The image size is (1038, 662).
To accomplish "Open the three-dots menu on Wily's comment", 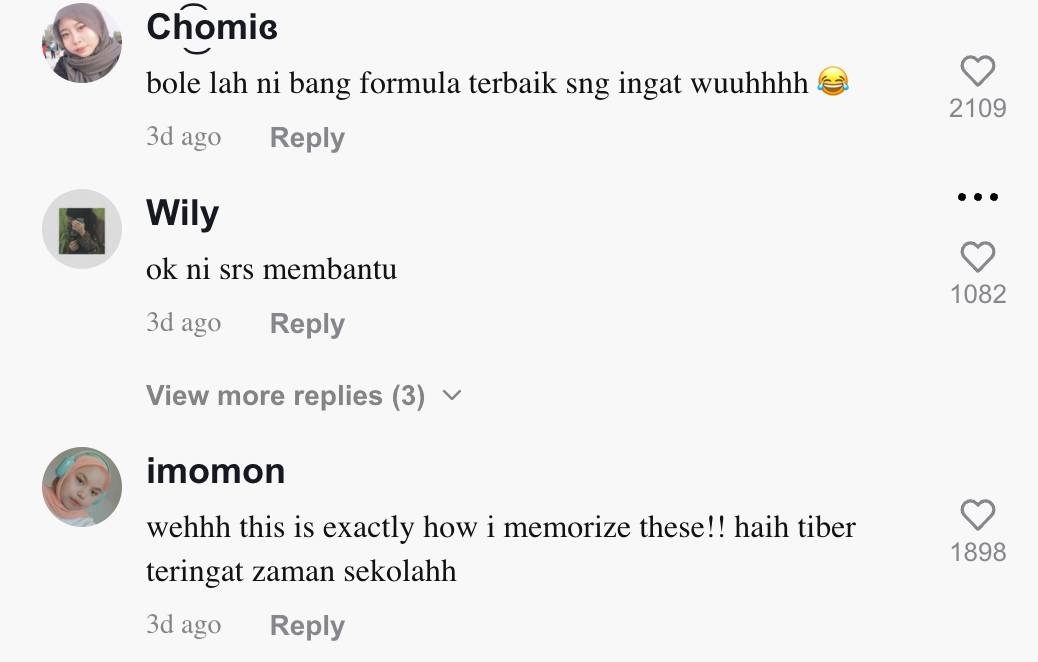I will point(978,197).
